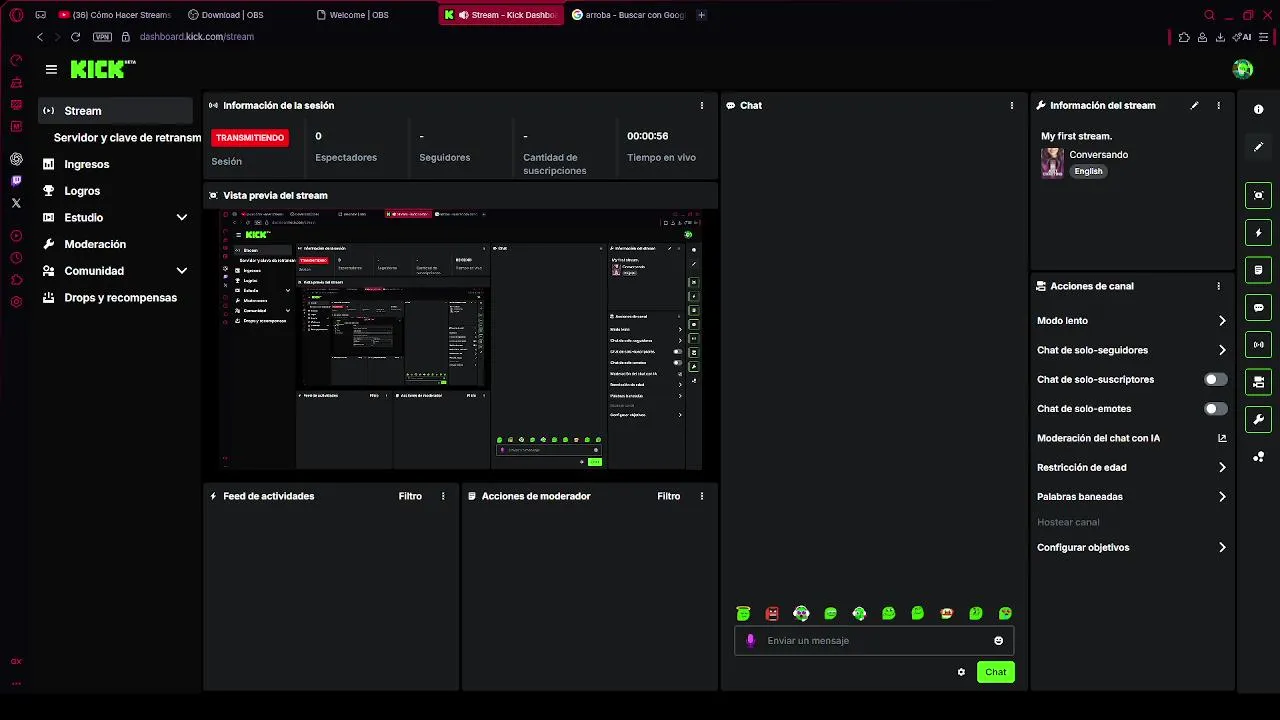Screen dimensions: 1280x720
Task: Open options for Información de la sesión
Action: tap(702, 105)
